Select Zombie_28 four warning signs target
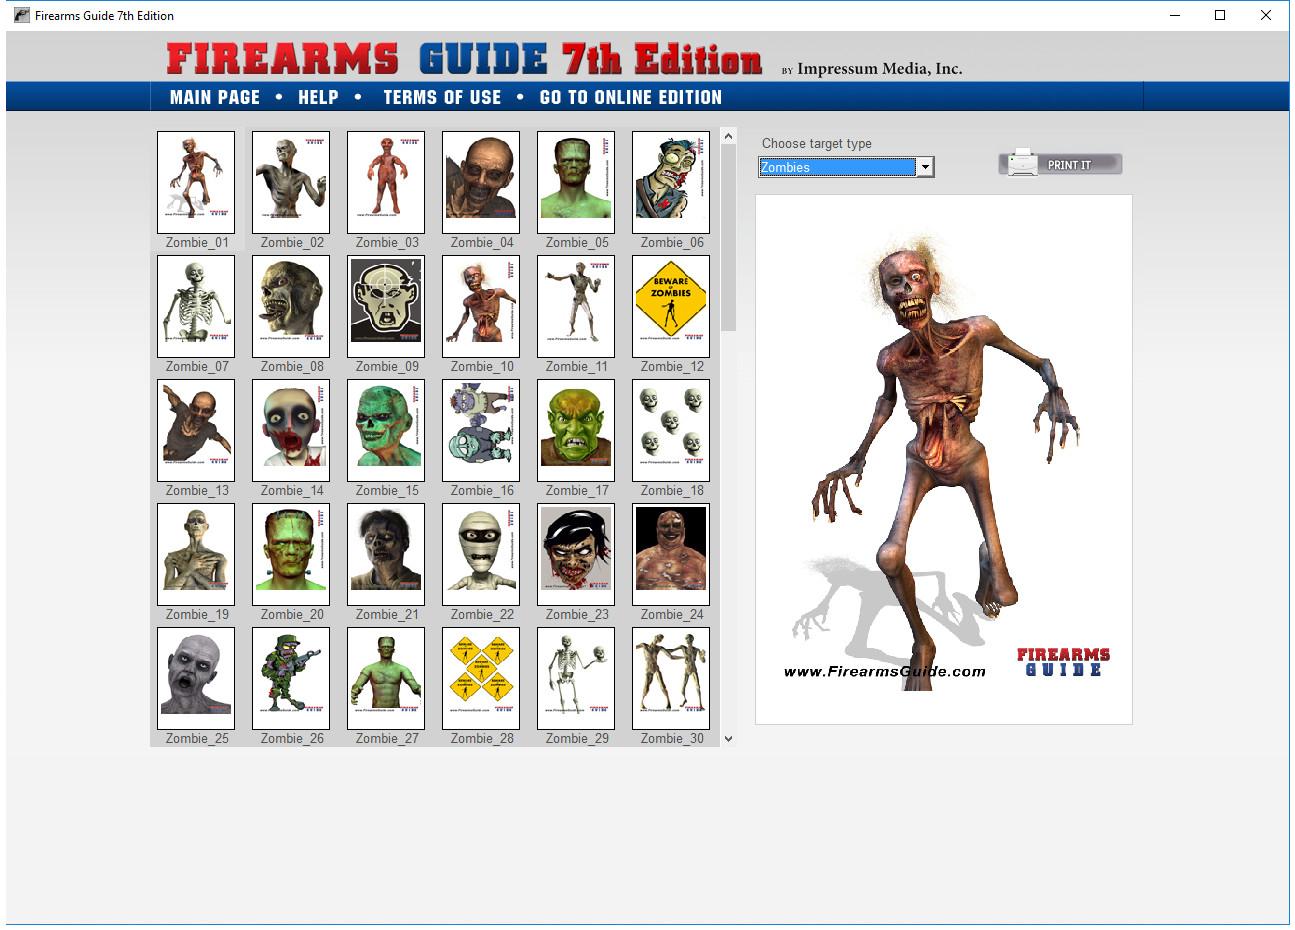Screen dimensions: 1295x930 (481, 678)
